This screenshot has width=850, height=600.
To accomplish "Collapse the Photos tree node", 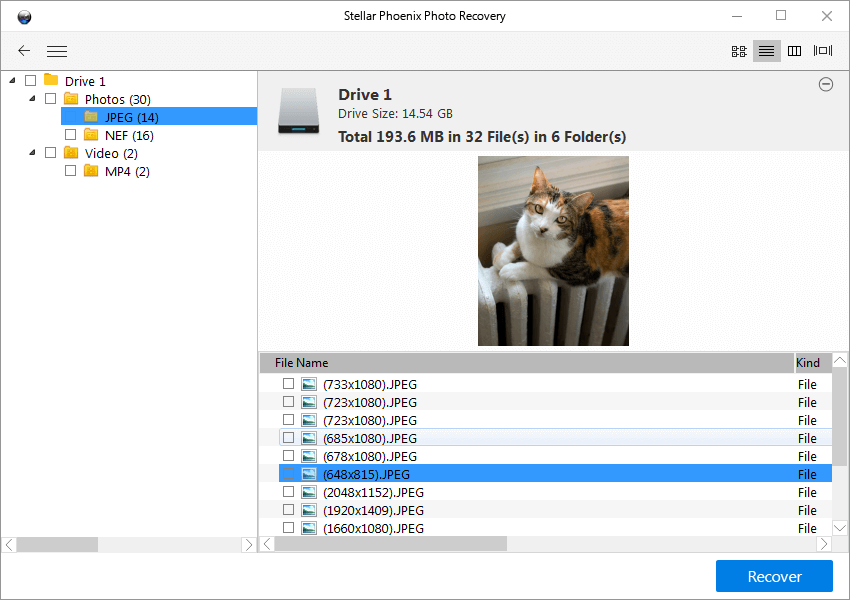I will coord(33,98).
